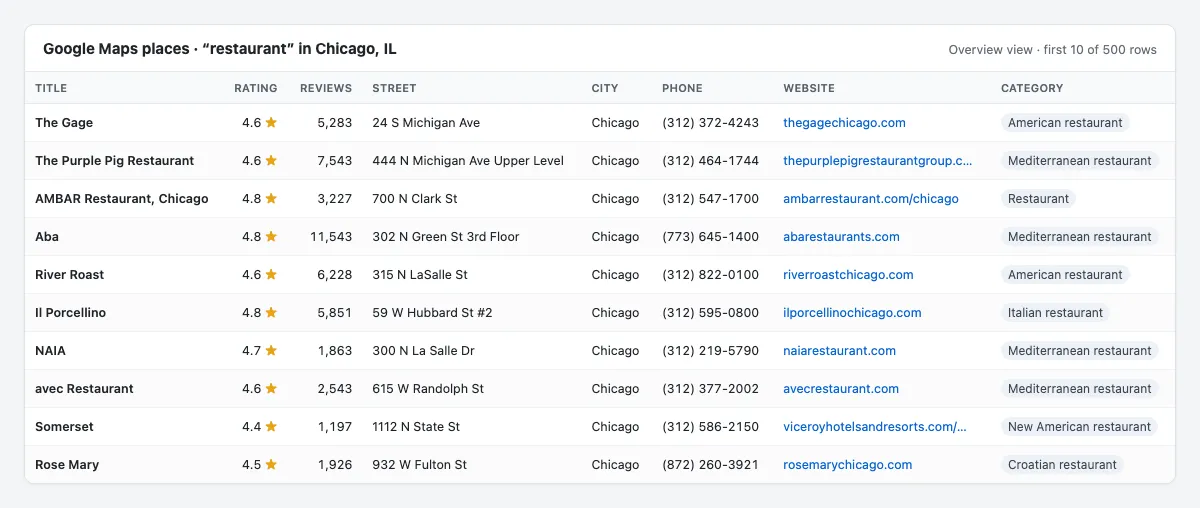Click the star icon in Rose Mary row
Image resolution: width=1200 pixels, height=508 pixels.
[x=271, y=464]
